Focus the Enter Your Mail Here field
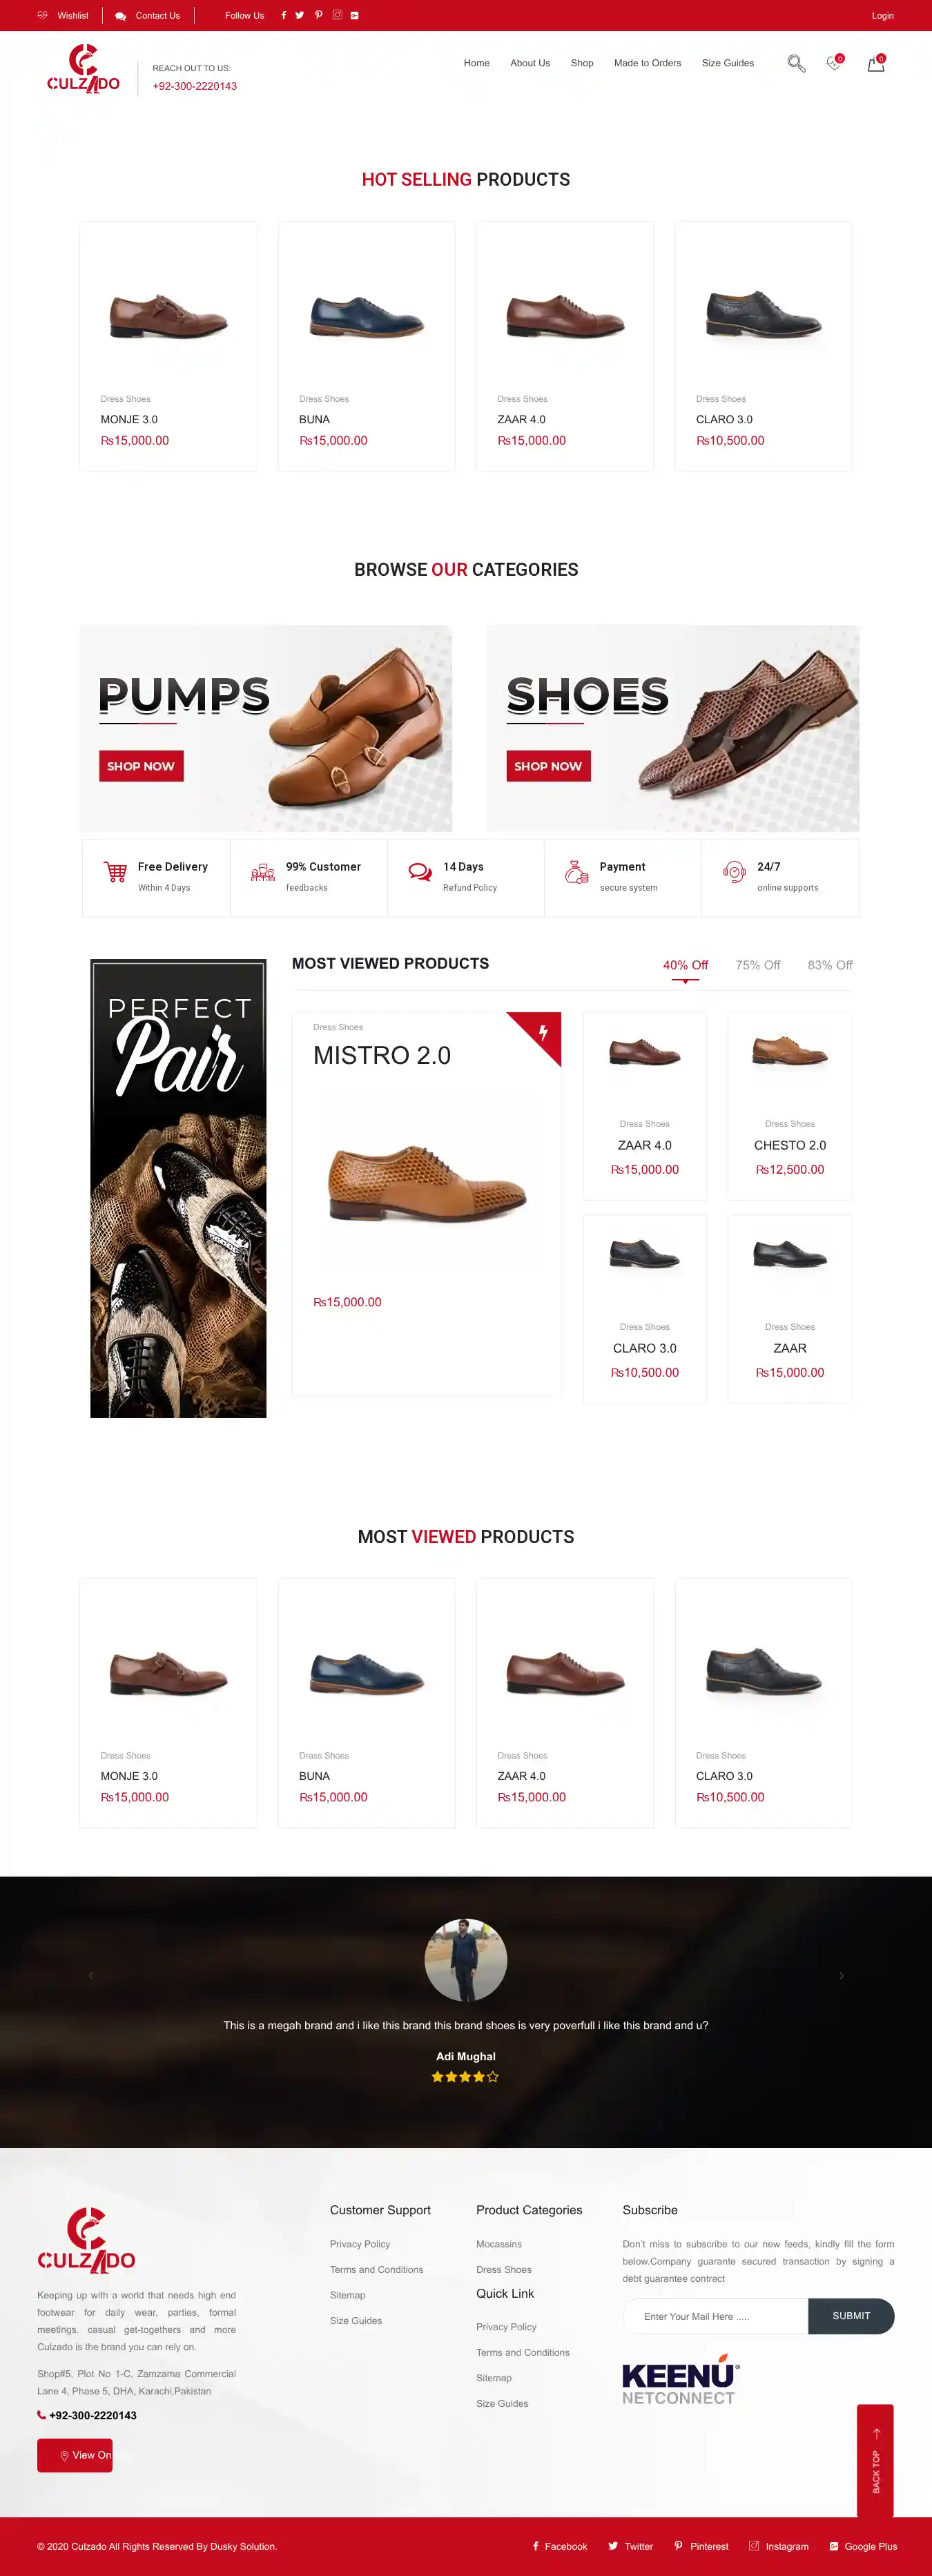Screen dimensions: 932x2576 (x=715, y=2316)
